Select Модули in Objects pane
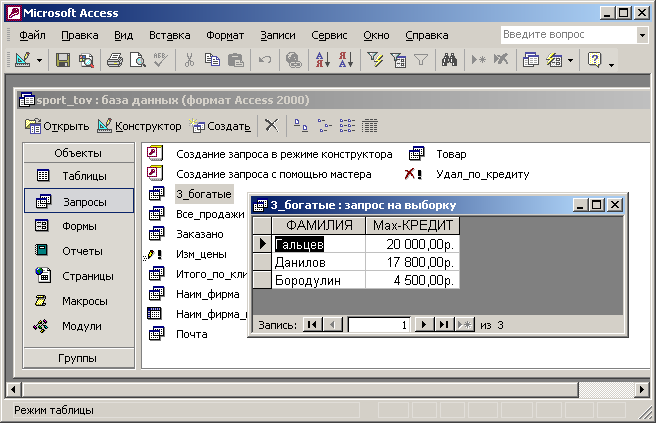Image resolution: width=656 pixels, height=423 pixels. 79,326
